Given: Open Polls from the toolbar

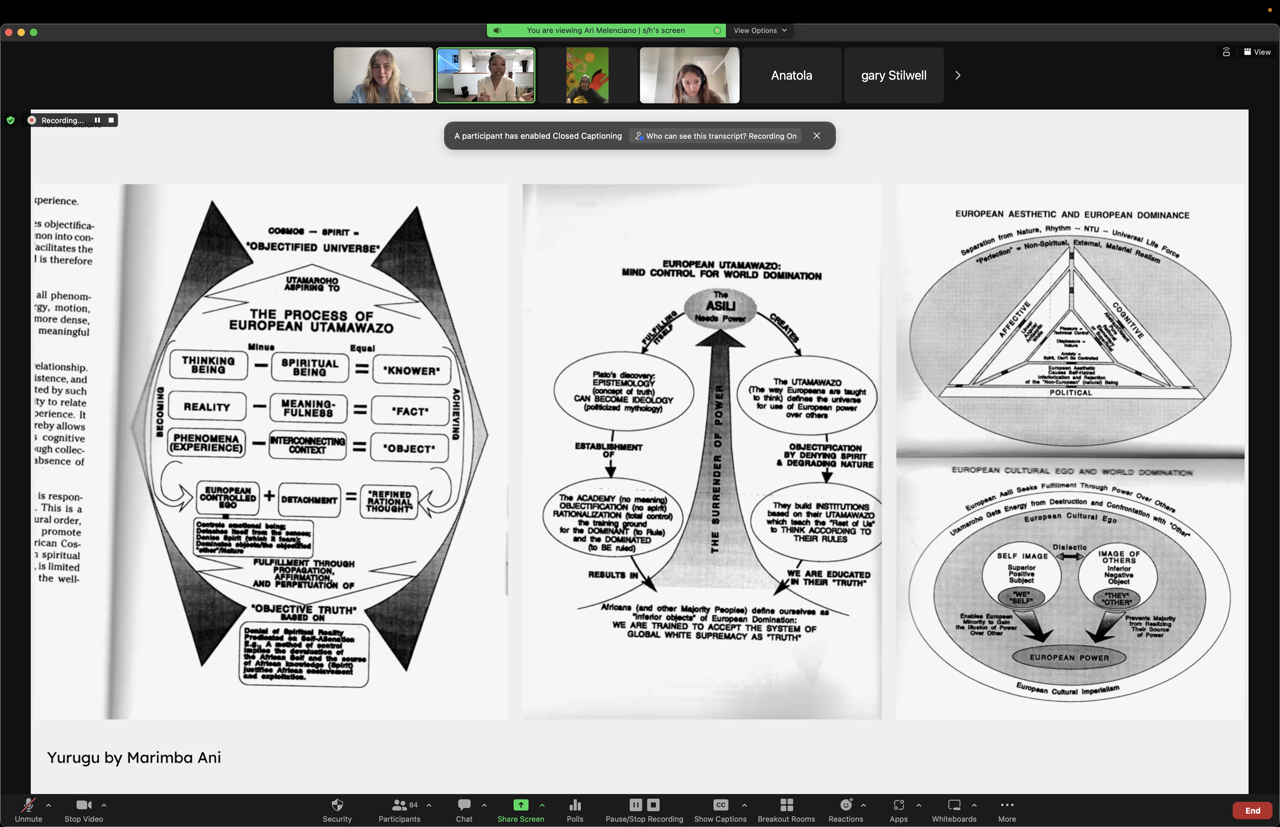Looking at the screenshot, I should [x=575, y=809].
